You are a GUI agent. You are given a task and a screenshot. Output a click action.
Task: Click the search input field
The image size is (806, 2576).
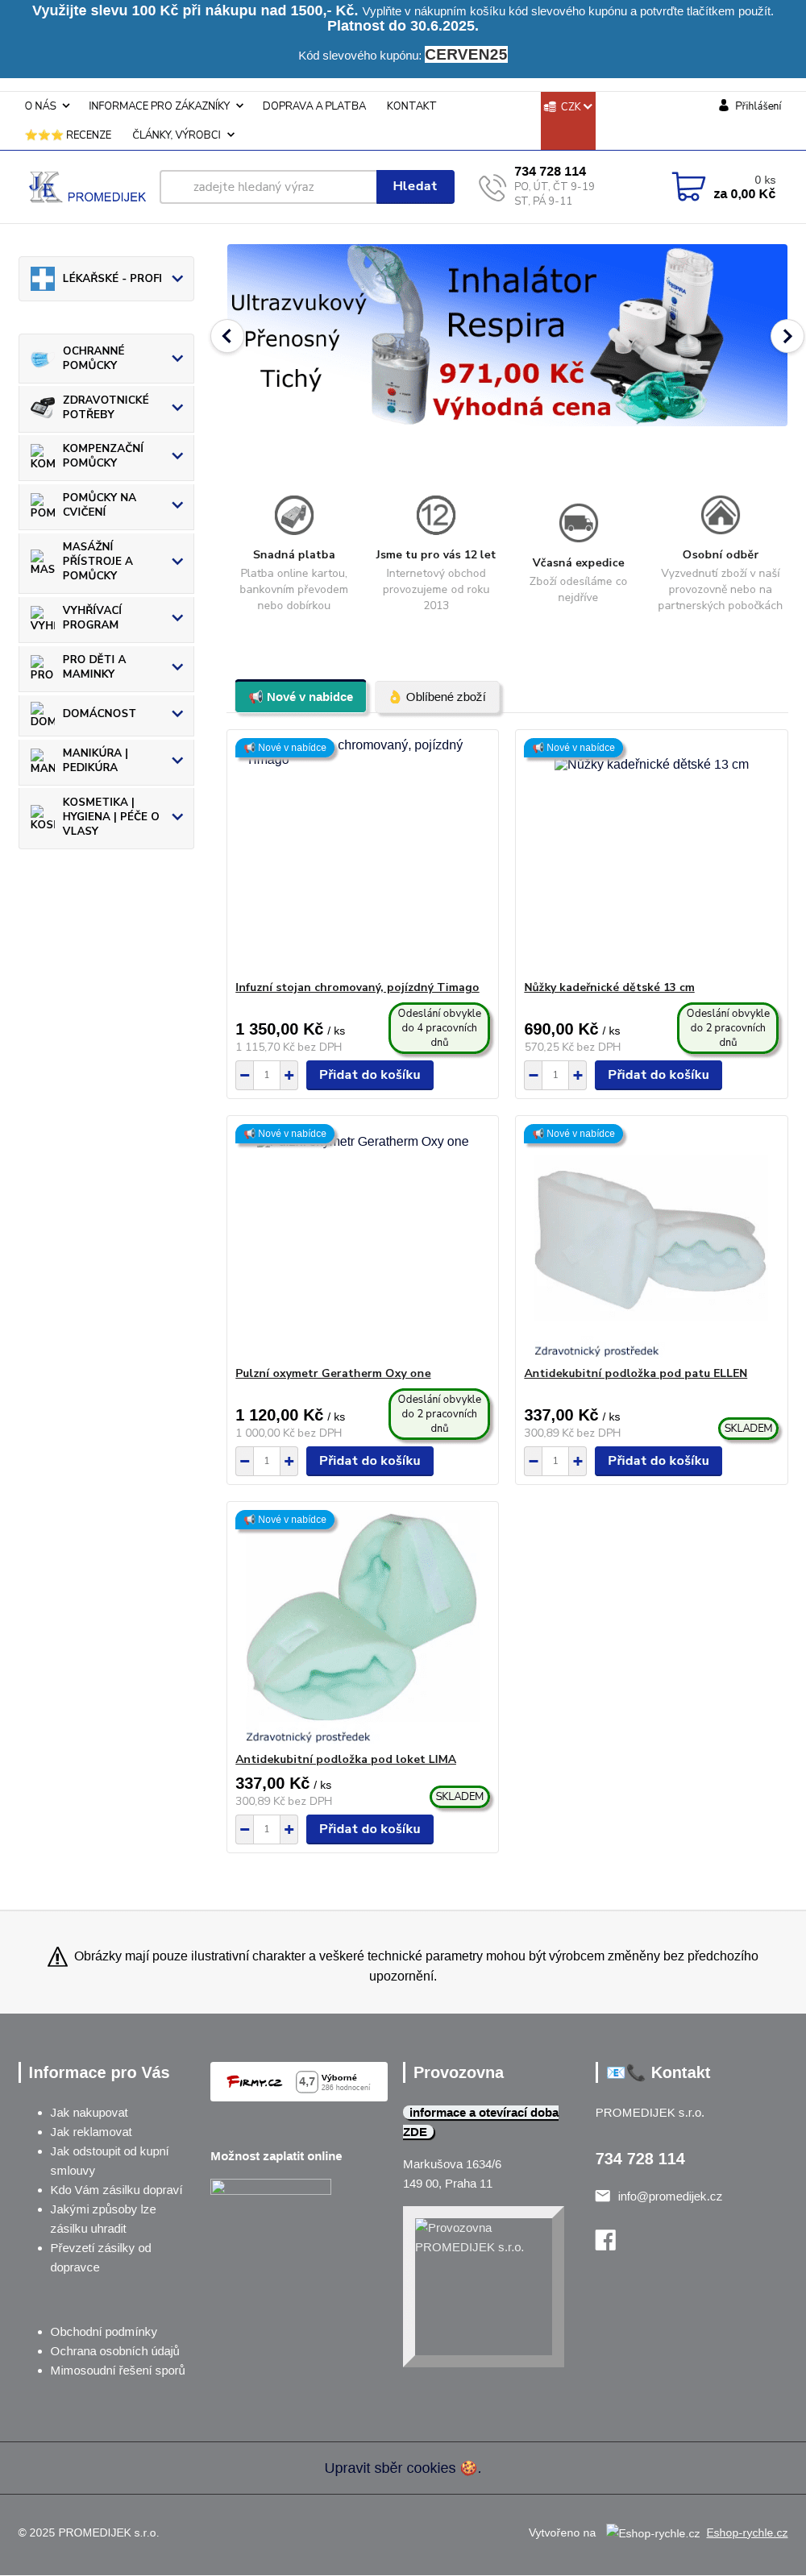268,187
